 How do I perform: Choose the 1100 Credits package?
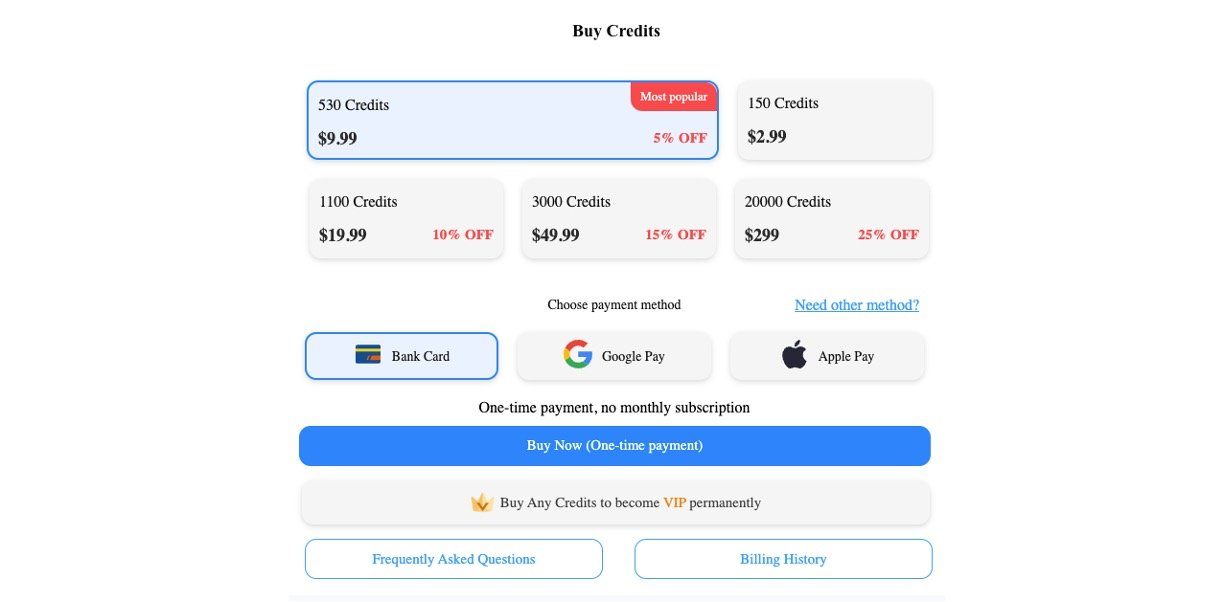click(406, 219)
